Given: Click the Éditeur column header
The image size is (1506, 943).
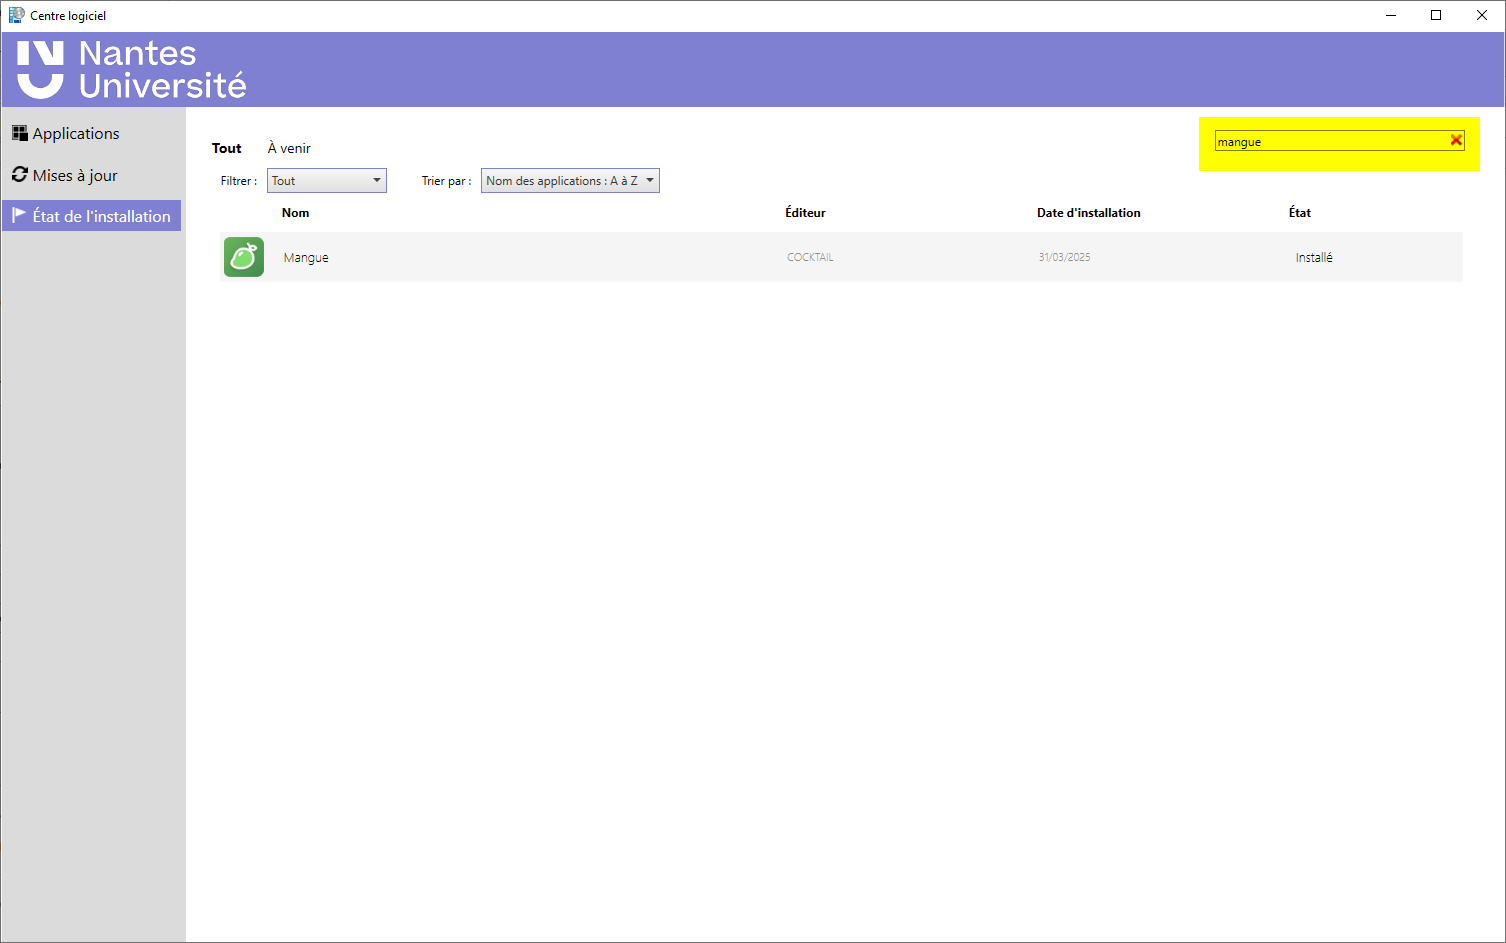Looking at the screenshot, I should point(806,212).
